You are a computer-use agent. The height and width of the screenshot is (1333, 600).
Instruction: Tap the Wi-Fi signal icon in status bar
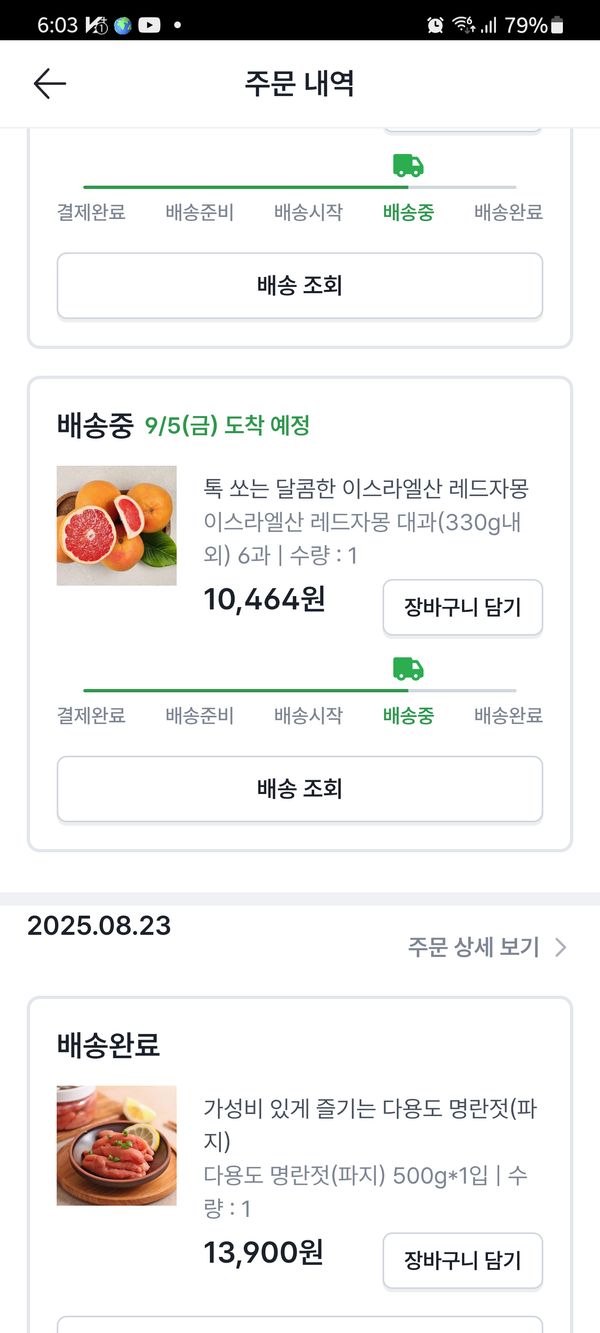coord(462,25)
